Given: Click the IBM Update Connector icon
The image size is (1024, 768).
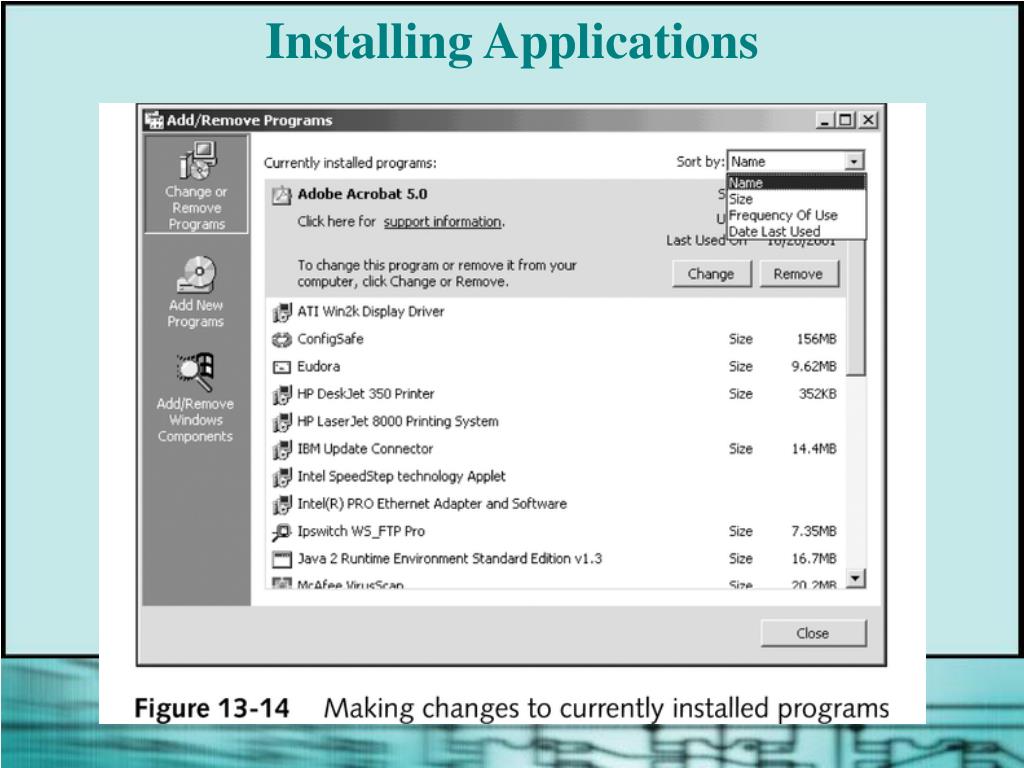Looking at the screenshot, I should [281, 449].
